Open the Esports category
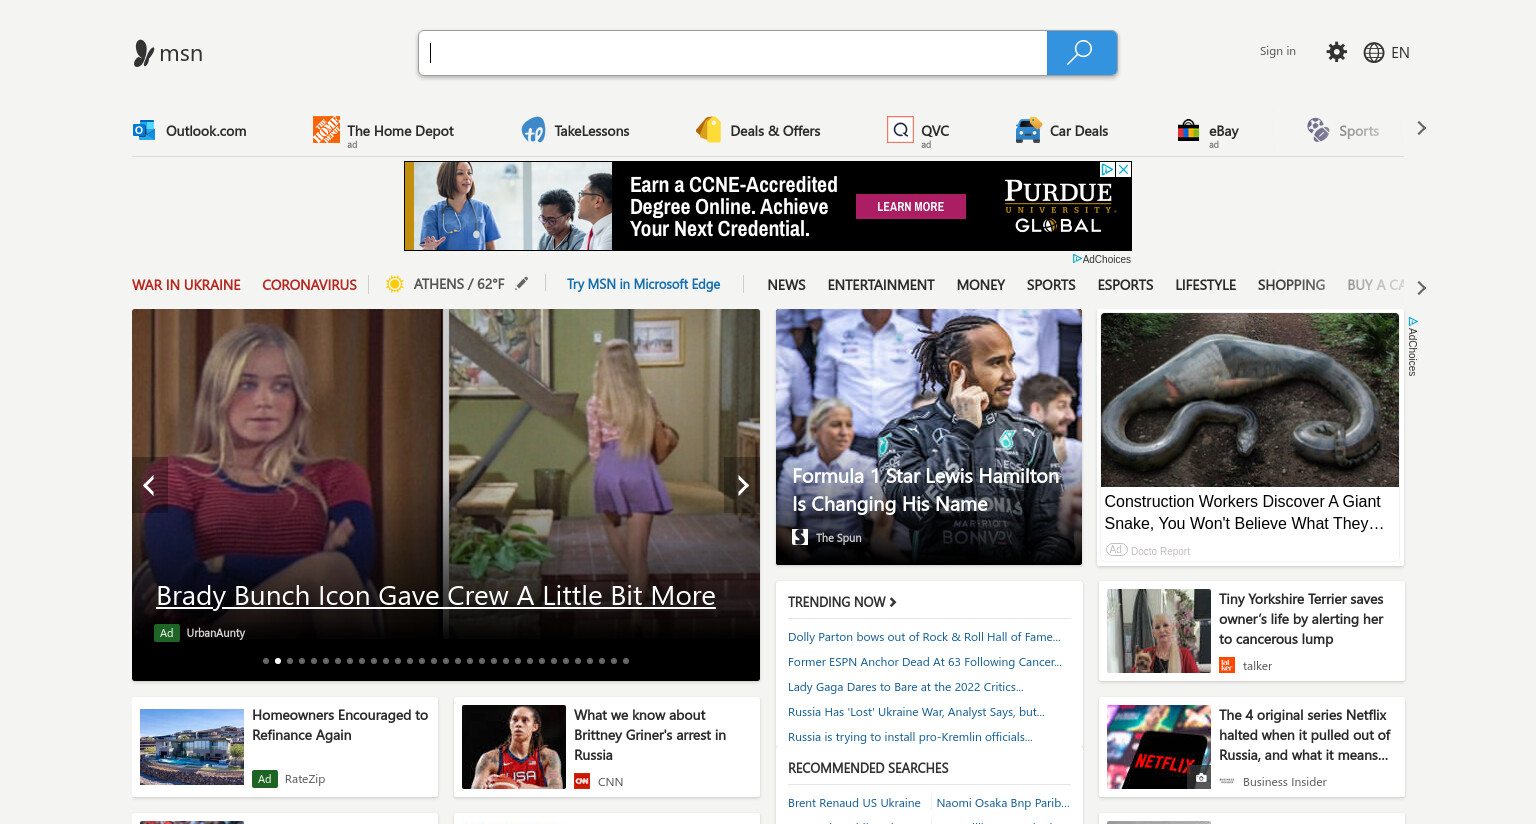 [1125, 285]
